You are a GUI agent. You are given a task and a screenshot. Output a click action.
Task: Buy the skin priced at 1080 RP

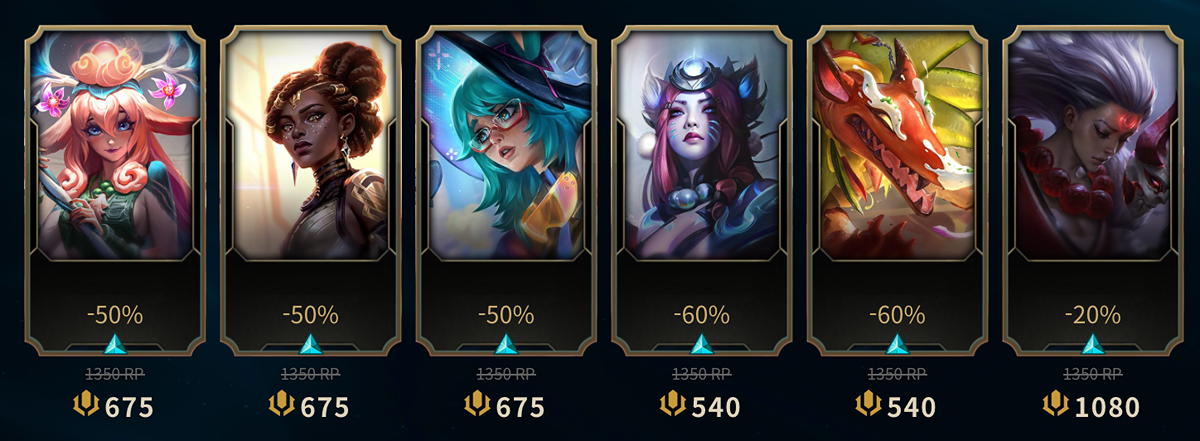[x=1107, y=407]
